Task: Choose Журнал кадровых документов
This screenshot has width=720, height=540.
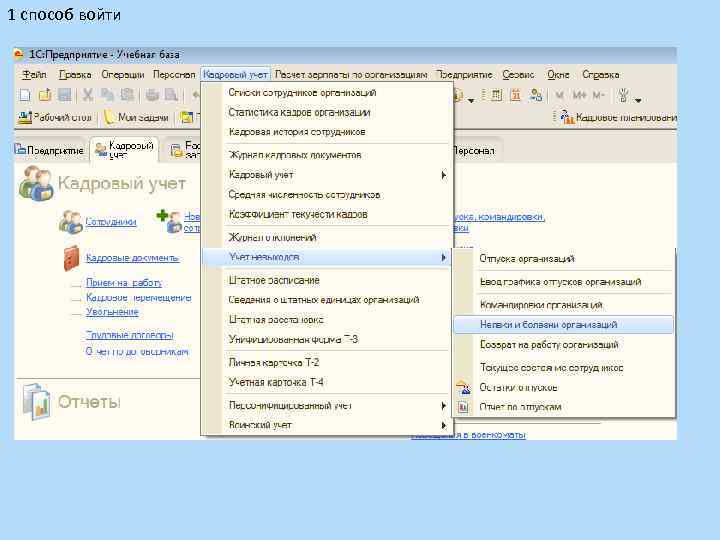Action: click(x=295, y=155)
